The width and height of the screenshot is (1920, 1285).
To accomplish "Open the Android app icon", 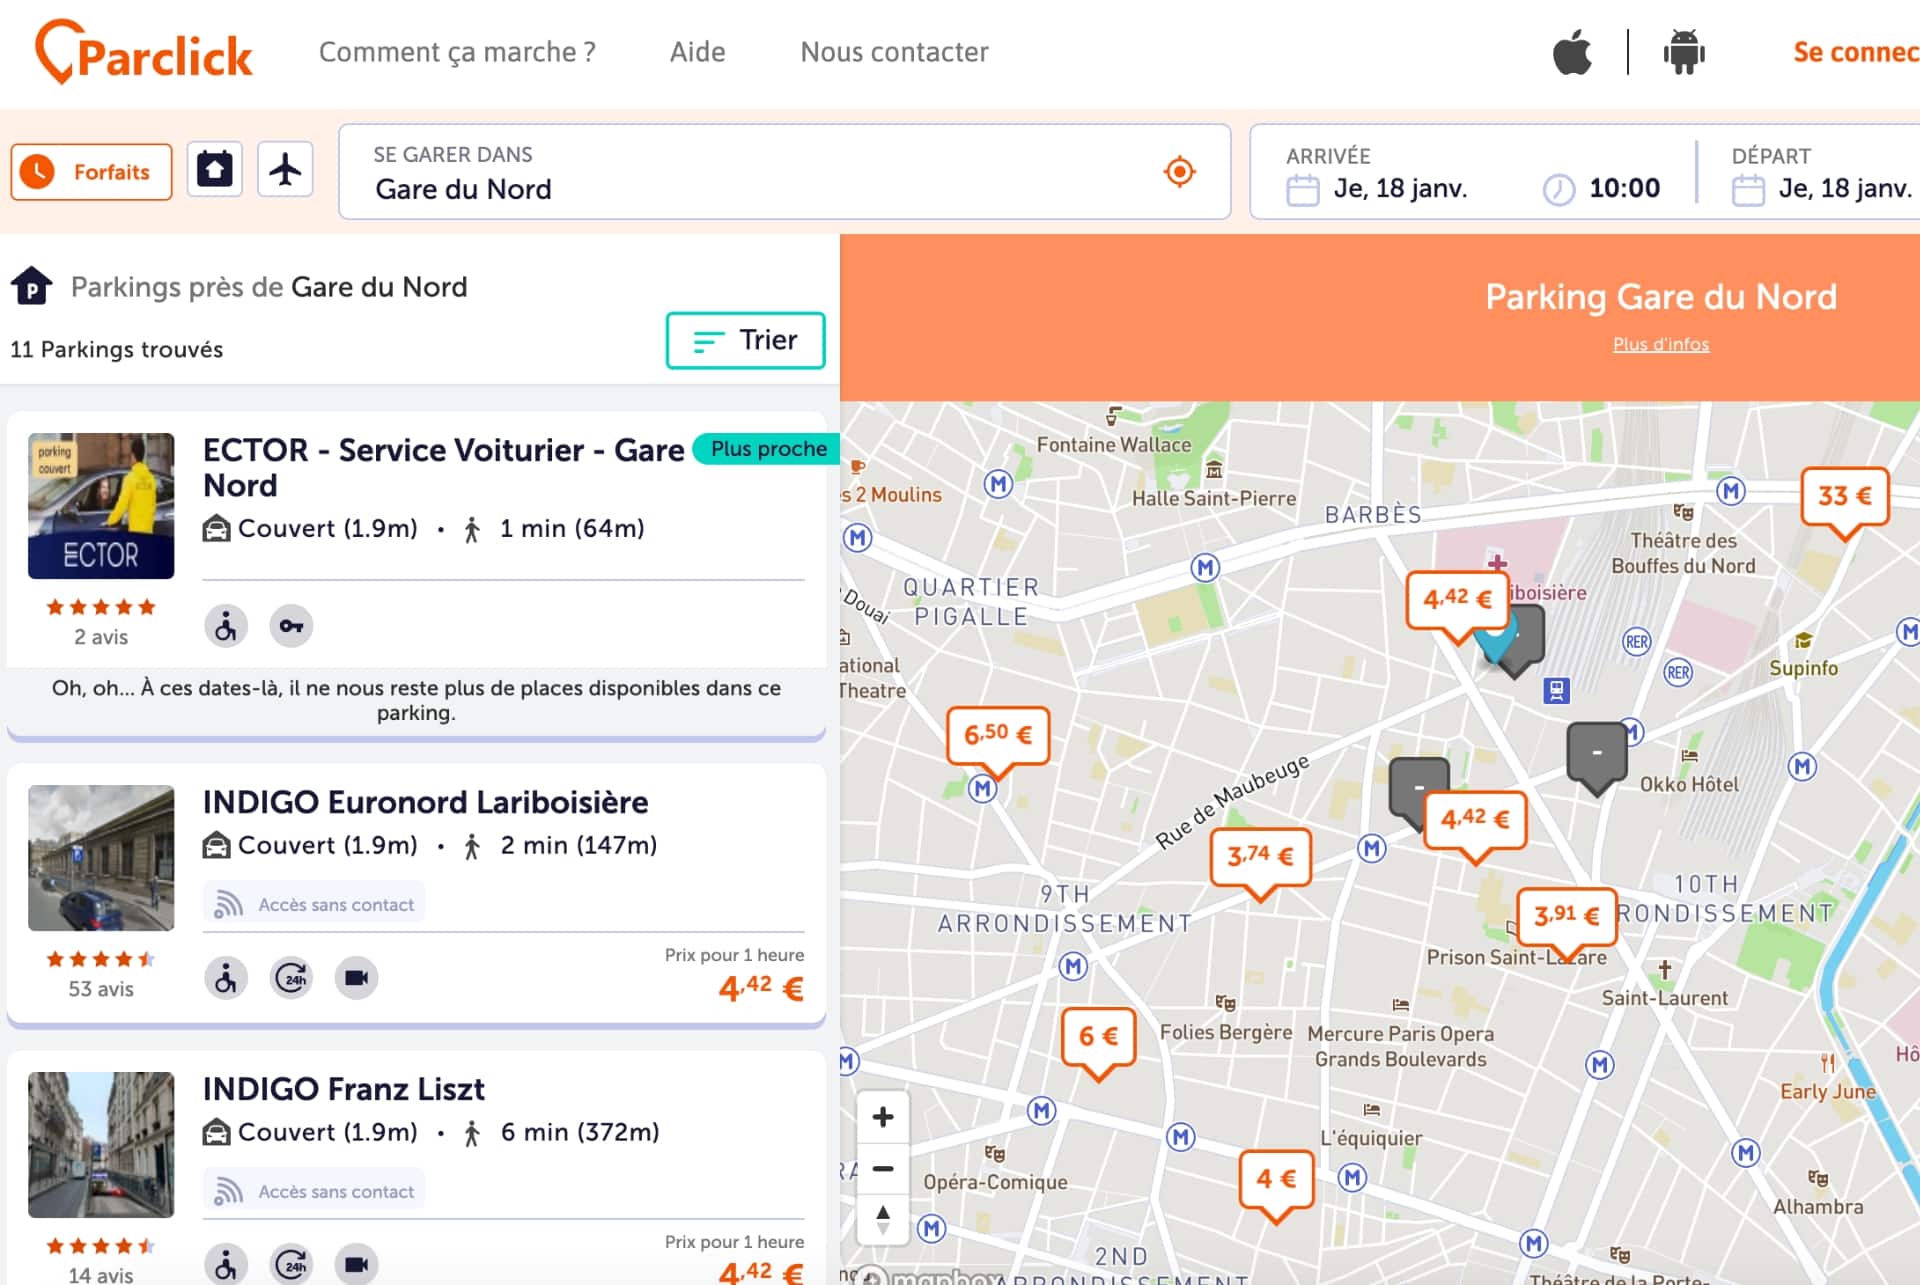I will [x=1684, y=52].
